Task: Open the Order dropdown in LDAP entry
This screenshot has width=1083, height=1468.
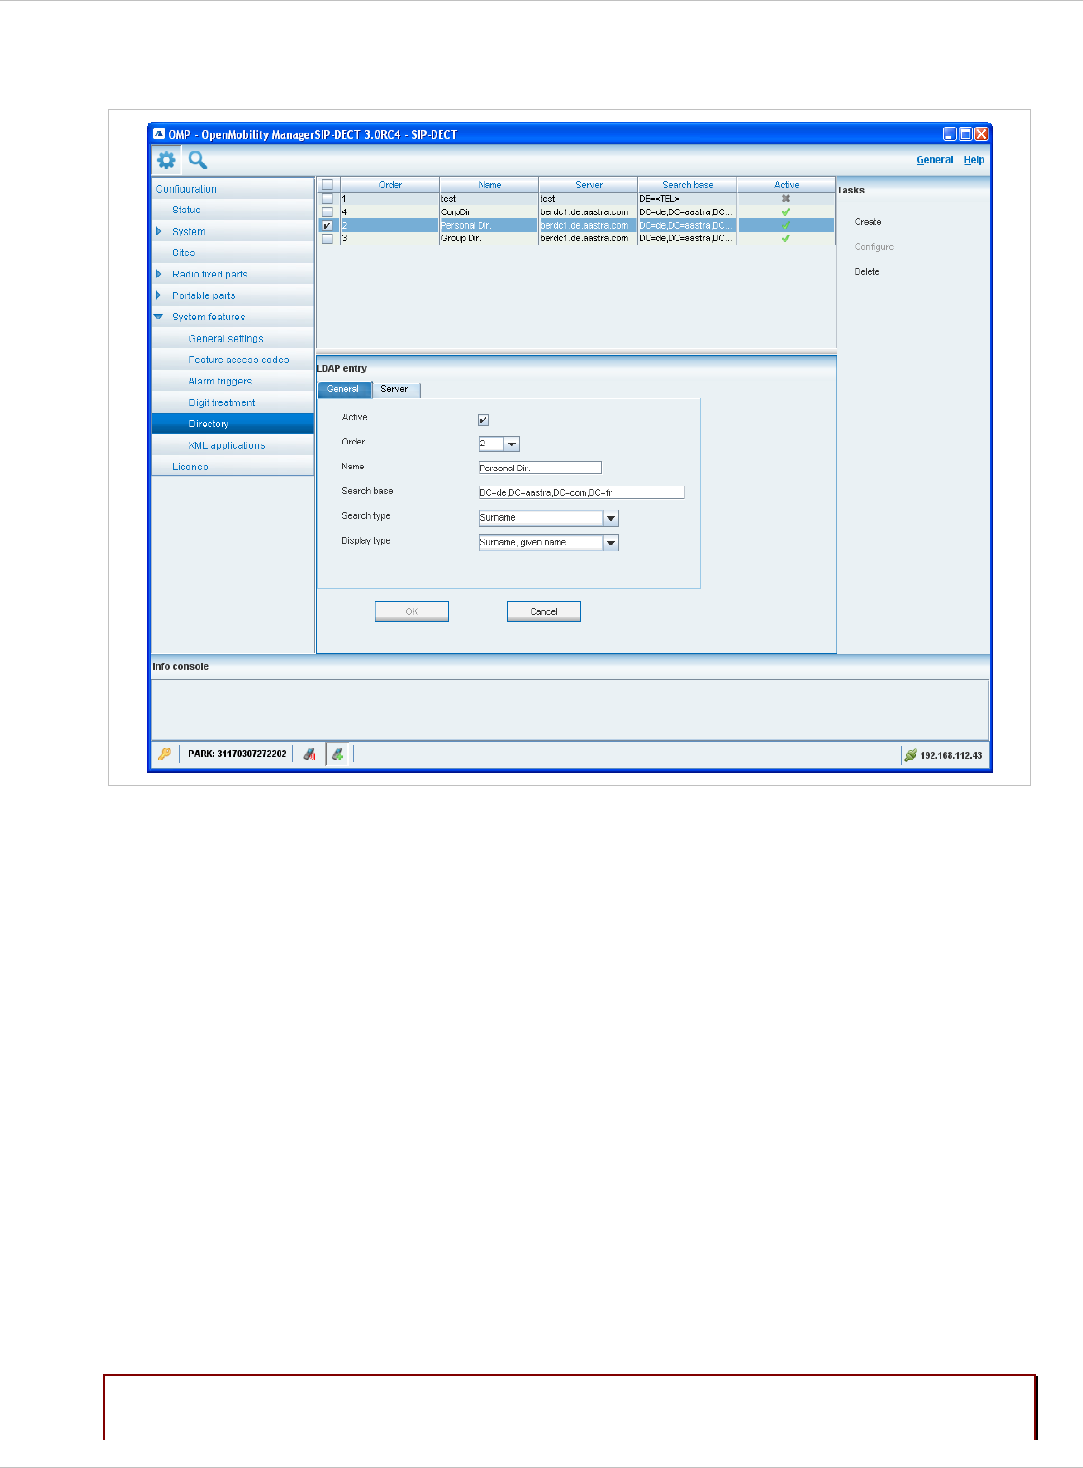Action: coord(512,444)
